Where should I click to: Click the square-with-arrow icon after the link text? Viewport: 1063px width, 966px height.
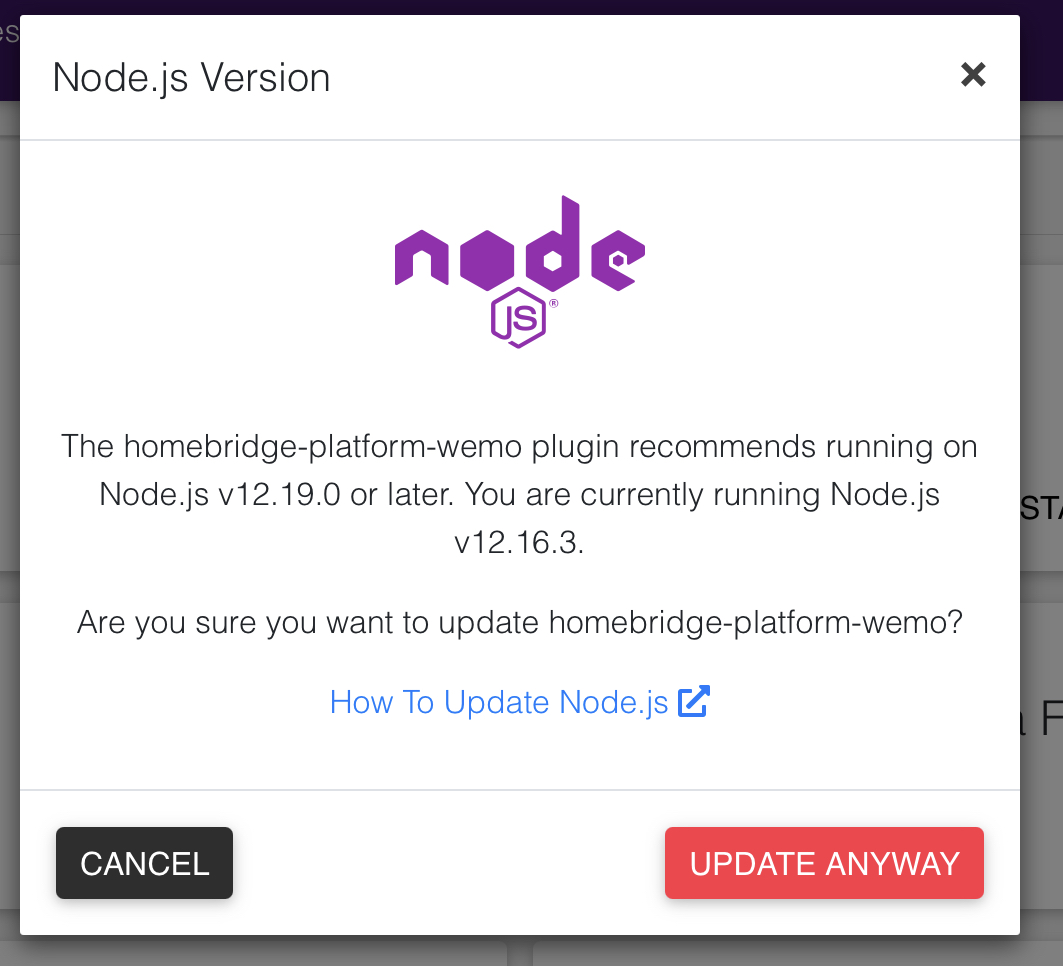pyautogui.click(x=696, y=701)
